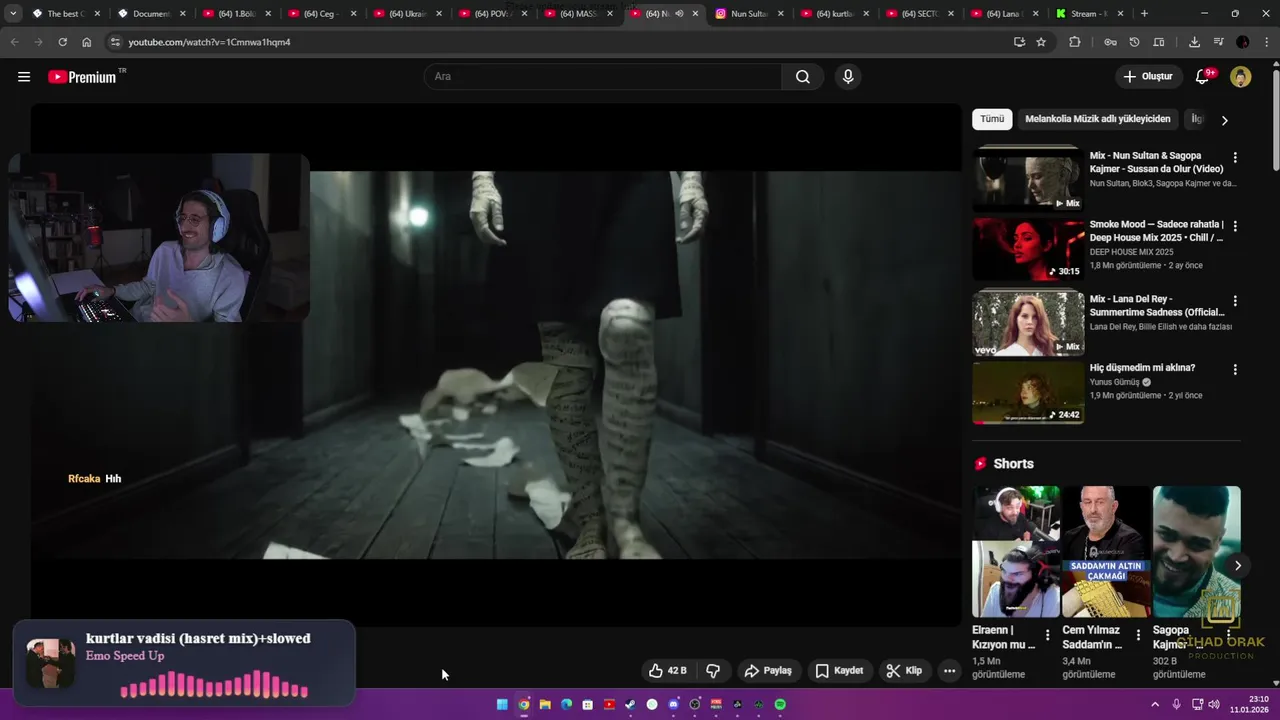The image size is (1280, 720).
Task: Install app icon in address bar
Action: (x=1019, y=42)
